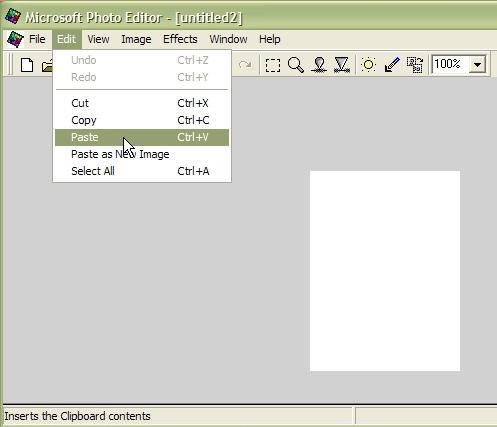Choose the Select rectangle tool
The image size is (497, 427).
pos(273,65)
